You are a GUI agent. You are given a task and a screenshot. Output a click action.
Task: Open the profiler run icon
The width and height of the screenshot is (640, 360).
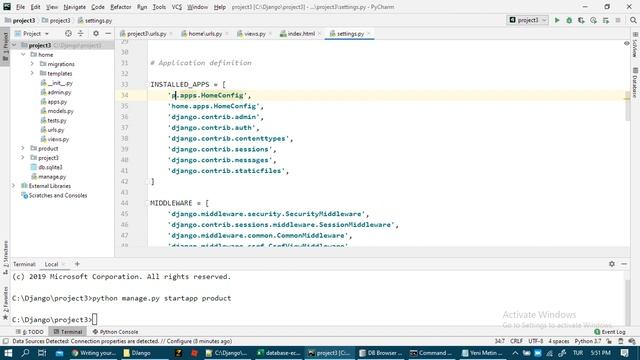[x=593, y=20]
